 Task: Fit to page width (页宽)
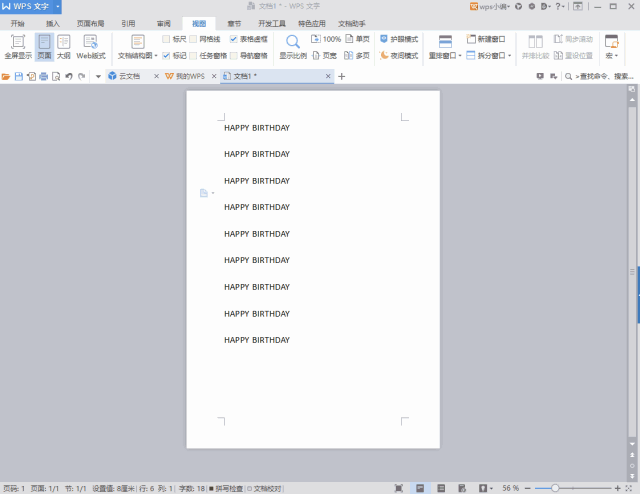pos(324,56)
